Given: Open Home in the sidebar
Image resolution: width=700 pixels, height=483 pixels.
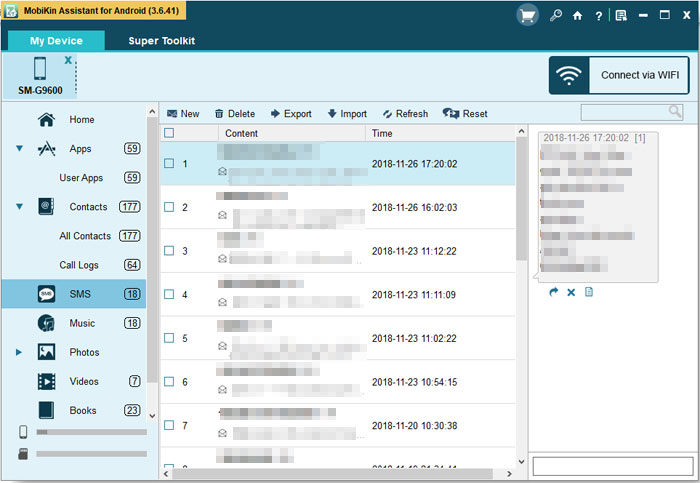Looking at the screenshot, I should point(81,120).
